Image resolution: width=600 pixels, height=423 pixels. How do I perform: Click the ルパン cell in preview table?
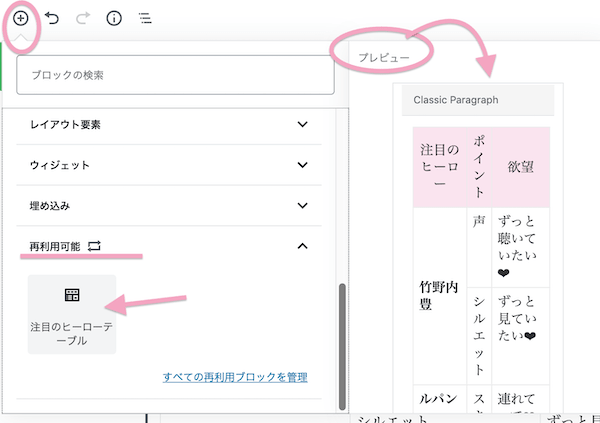[x=440, y=399]
